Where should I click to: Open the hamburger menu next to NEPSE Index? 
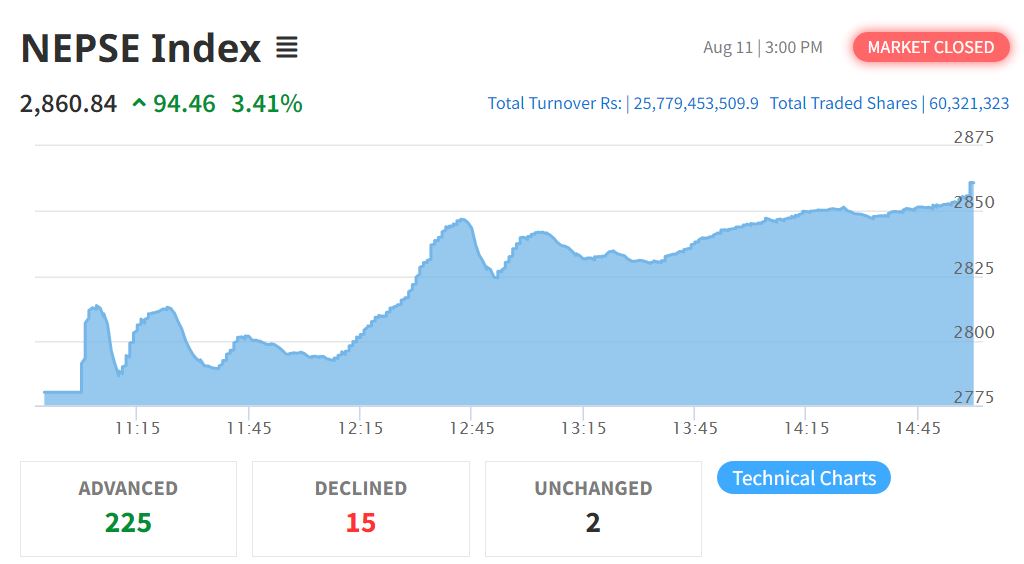point(287,48)
